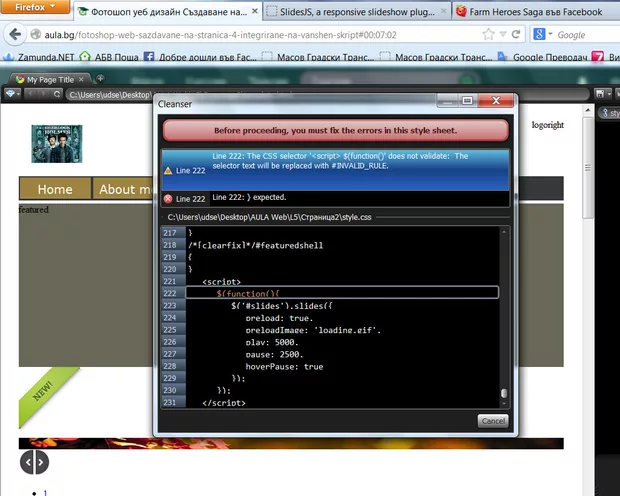Click slideshow previous arrow

[x=28, y=462]
